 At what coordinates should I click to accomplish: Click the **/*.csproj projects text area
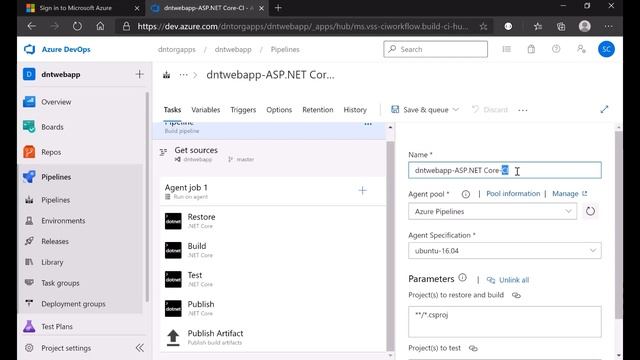(504, 322)
